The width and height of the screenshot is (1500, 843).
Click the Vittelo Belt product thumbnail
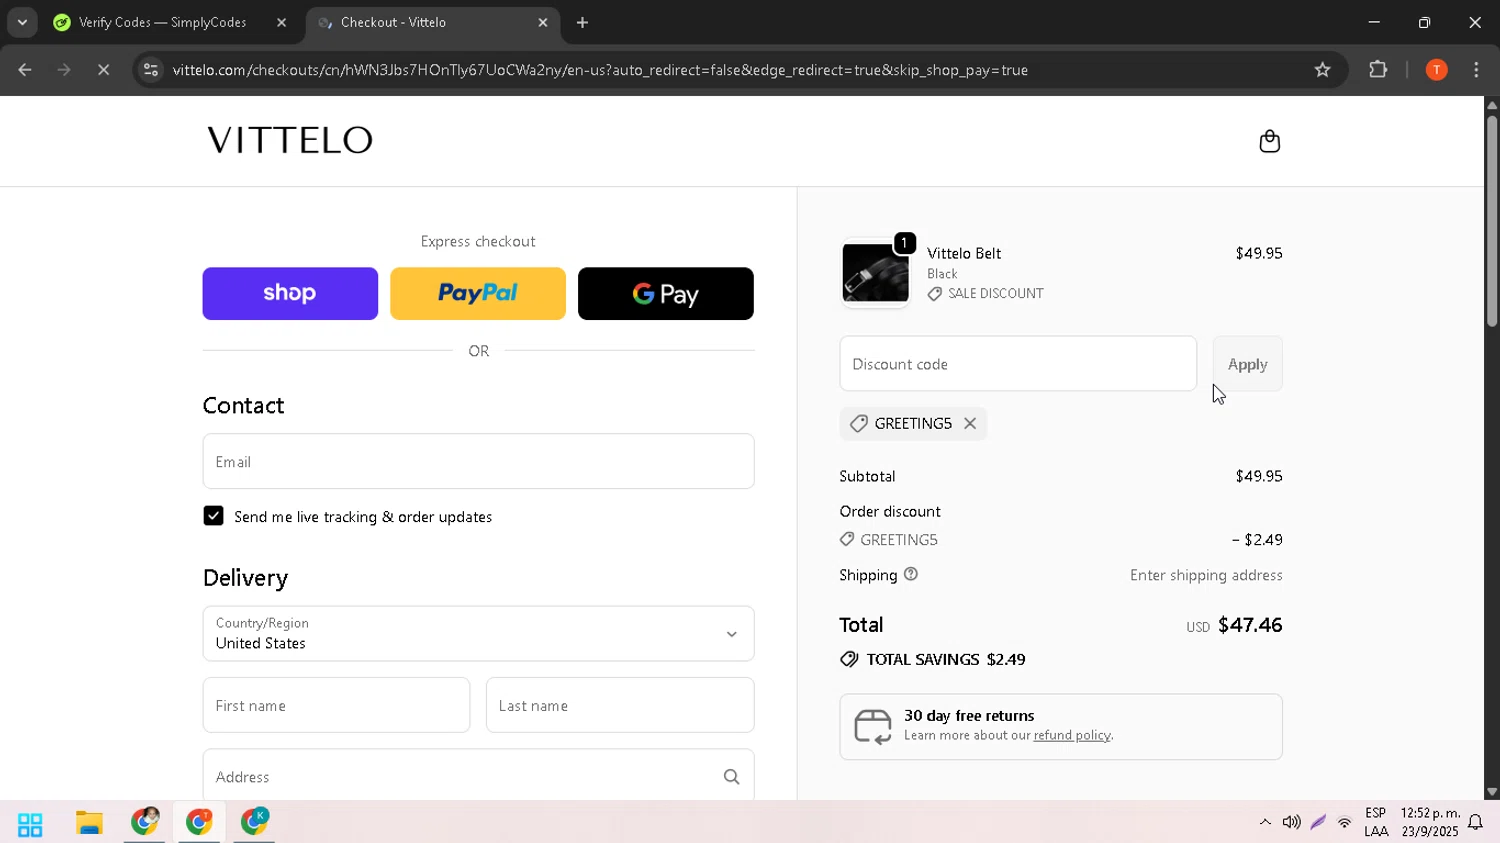(x=875, y=273)
